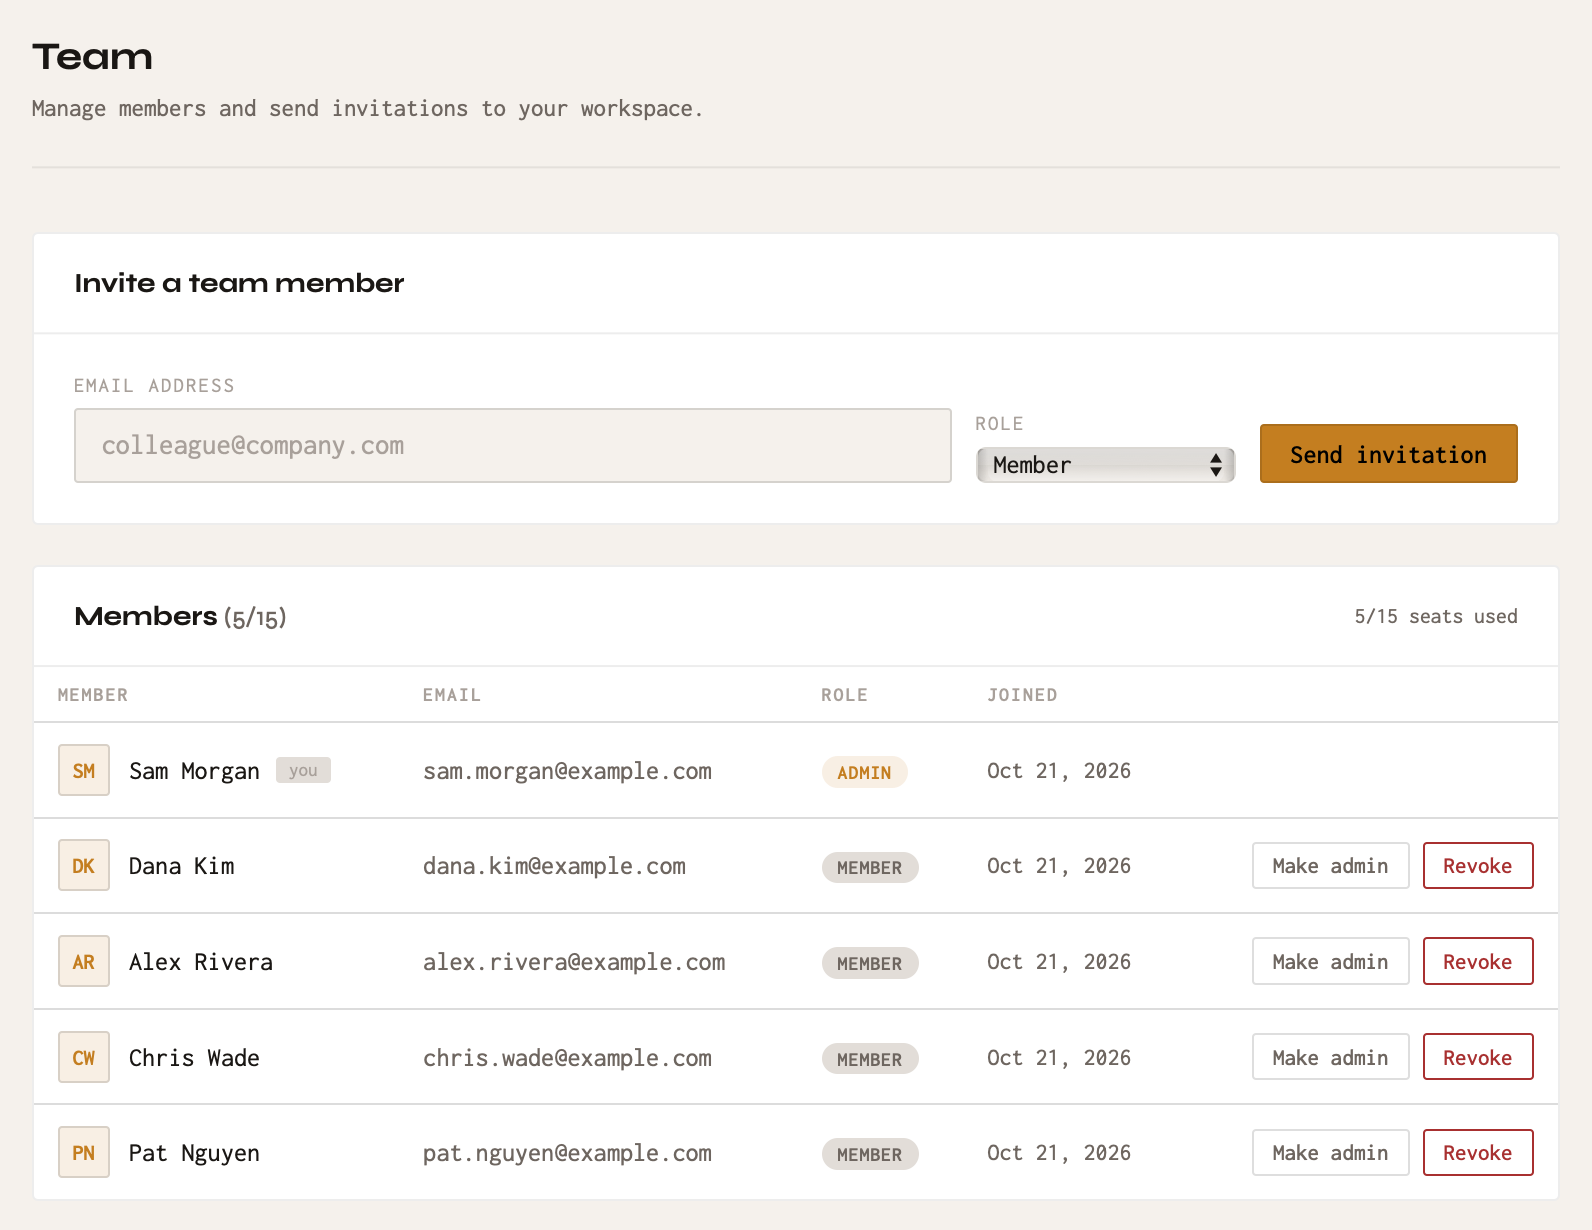Screen dimensions: 1592x1230
Task: Select email dana.kim@example.com
Action: tap(554, 866)
